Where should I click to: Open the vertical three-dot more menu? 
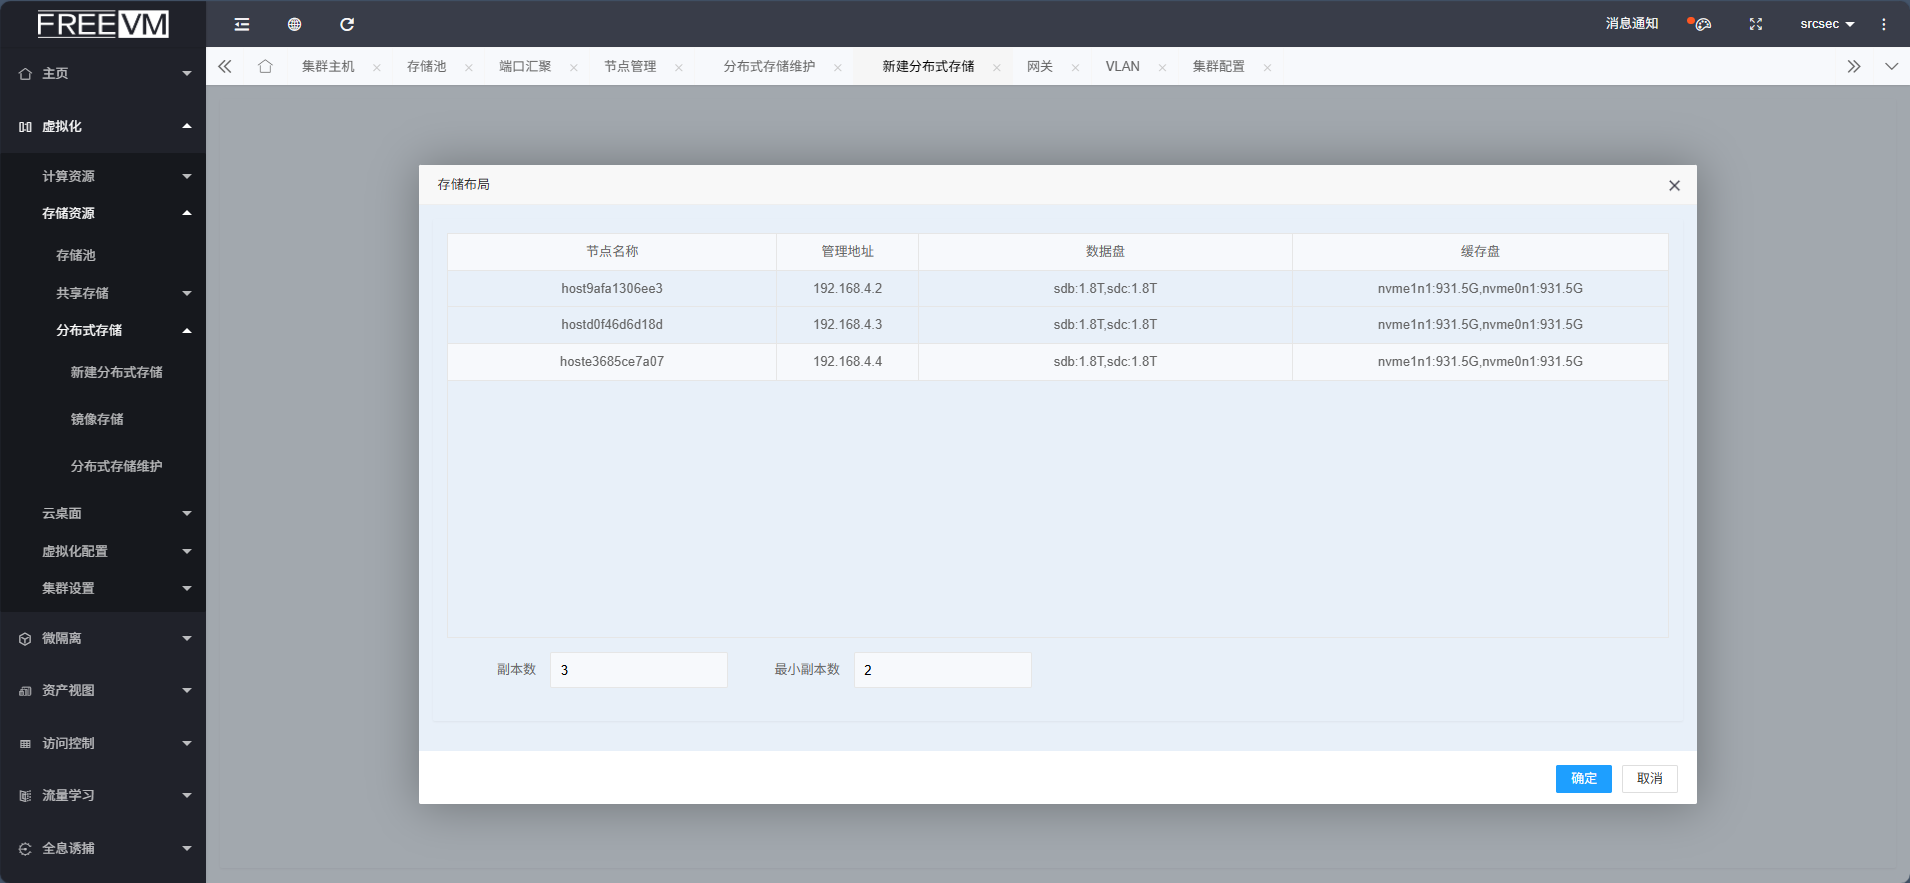point(1883,24)
